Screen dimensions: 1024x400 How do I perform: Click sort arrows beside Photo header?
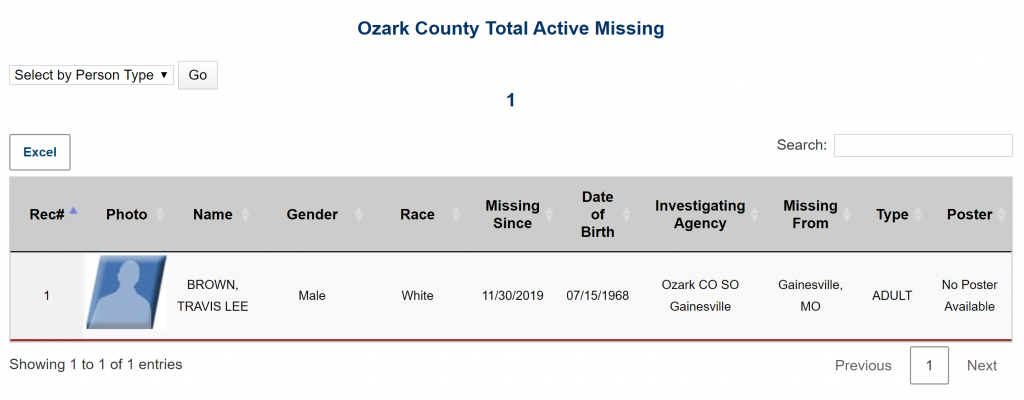159,215
